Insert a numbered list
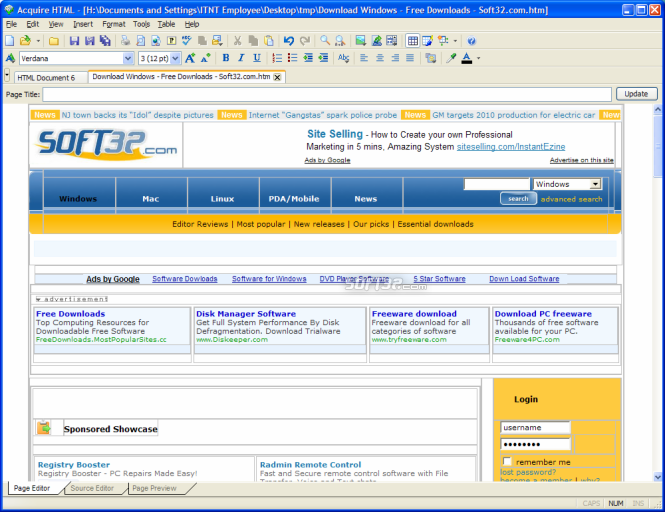This screenshot has height=512, width=665. click(x=277, y=58)
